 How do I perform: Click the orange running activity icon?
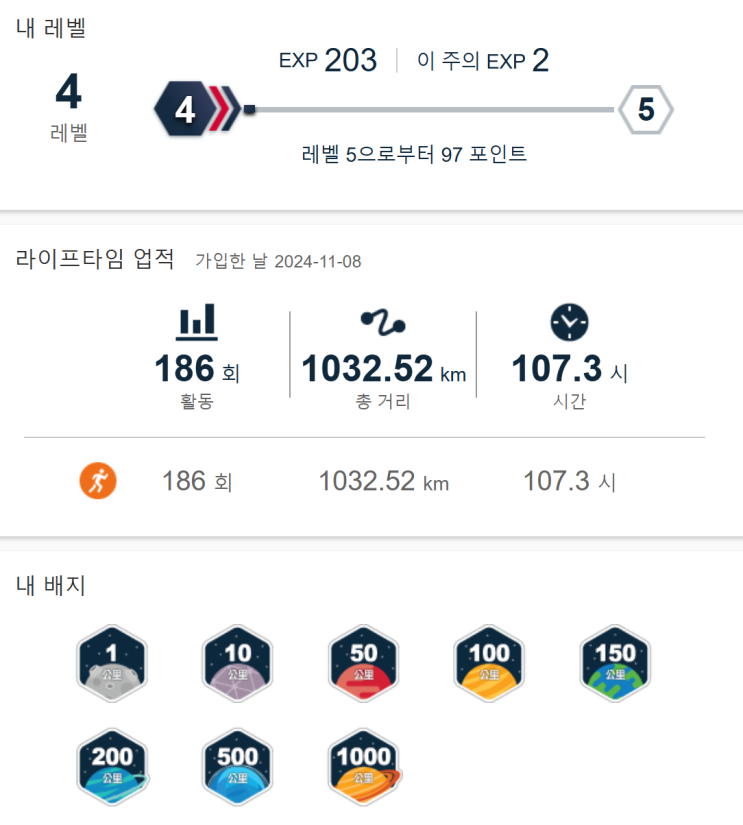98,482
